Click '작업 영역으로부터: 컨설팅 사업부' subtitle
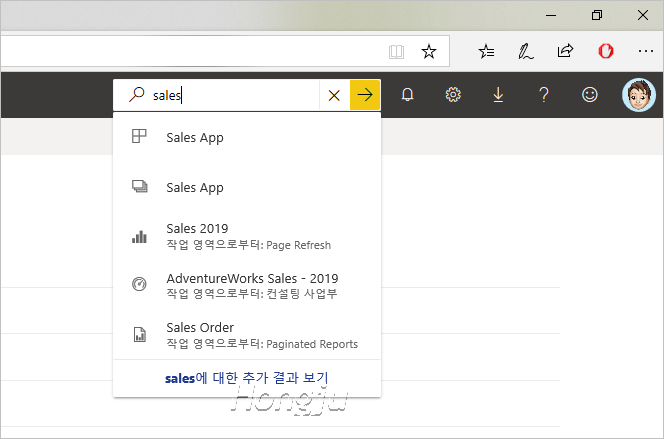664x439 pixels. (252, 294)
